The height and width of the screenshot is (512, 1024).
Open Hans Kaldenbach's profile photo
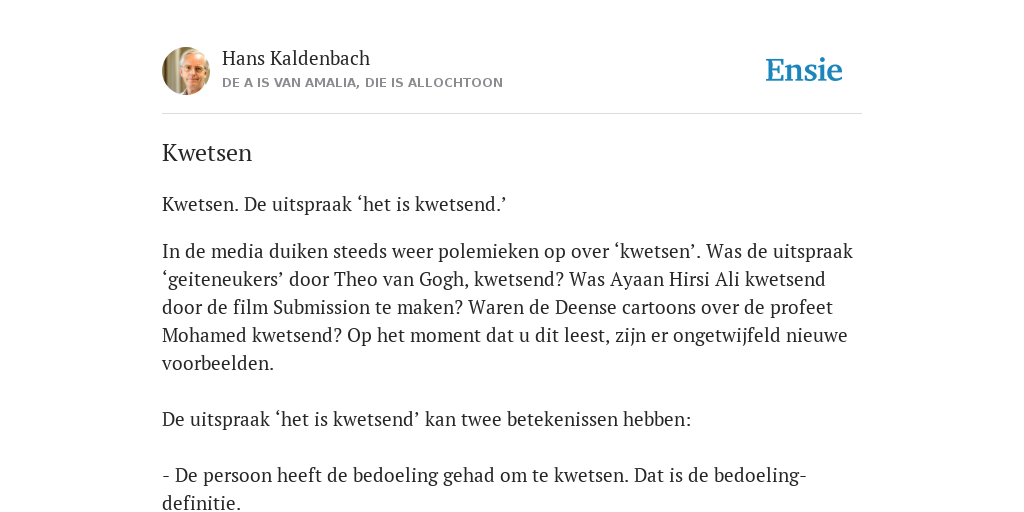coord(186,71)
